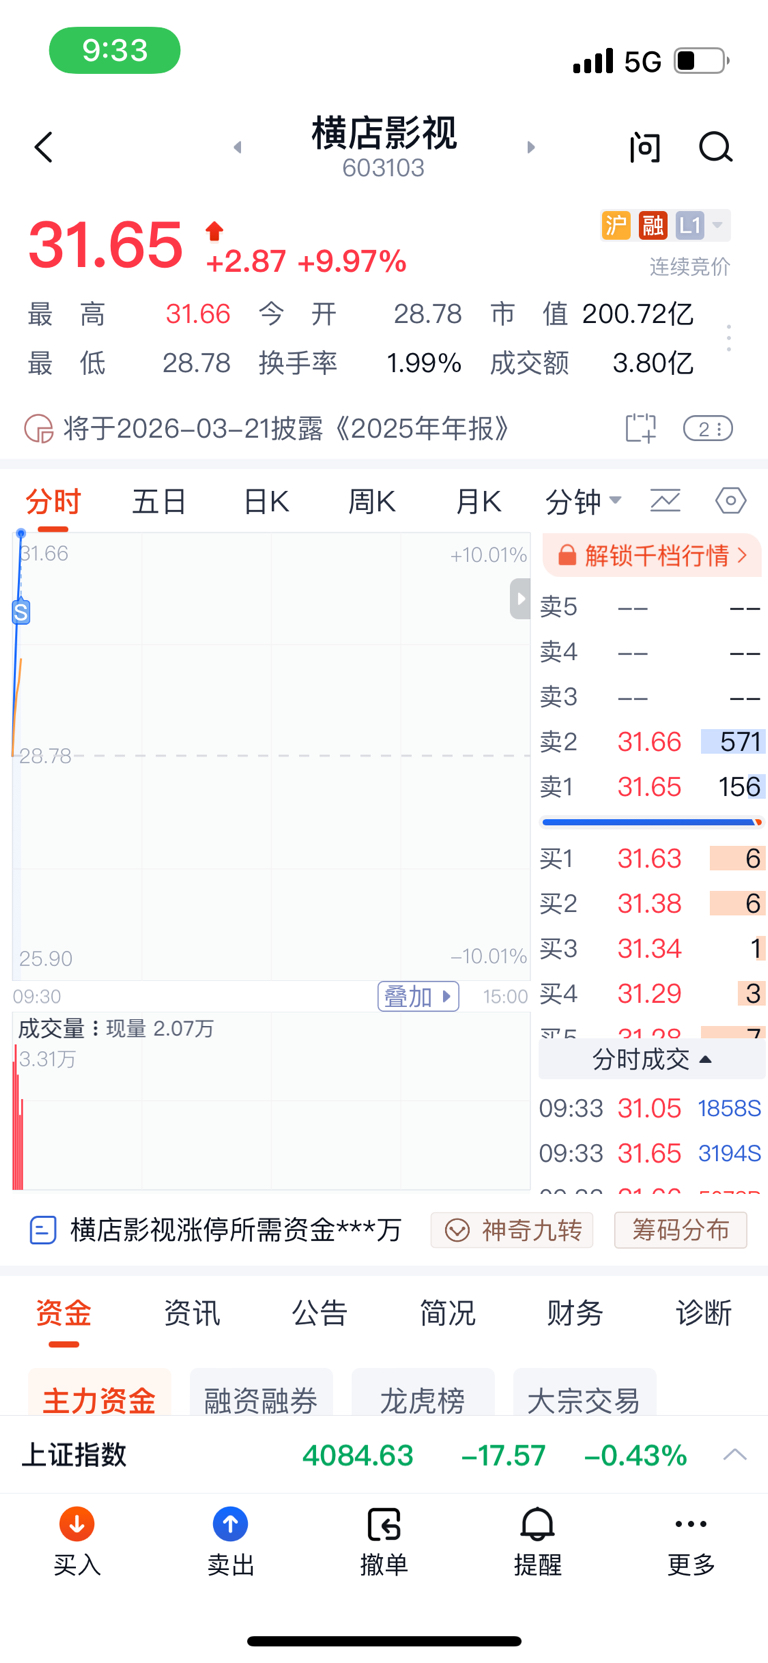Open the L1 level dropdown
768x1663 pixels.
click(x=702, y=226)
